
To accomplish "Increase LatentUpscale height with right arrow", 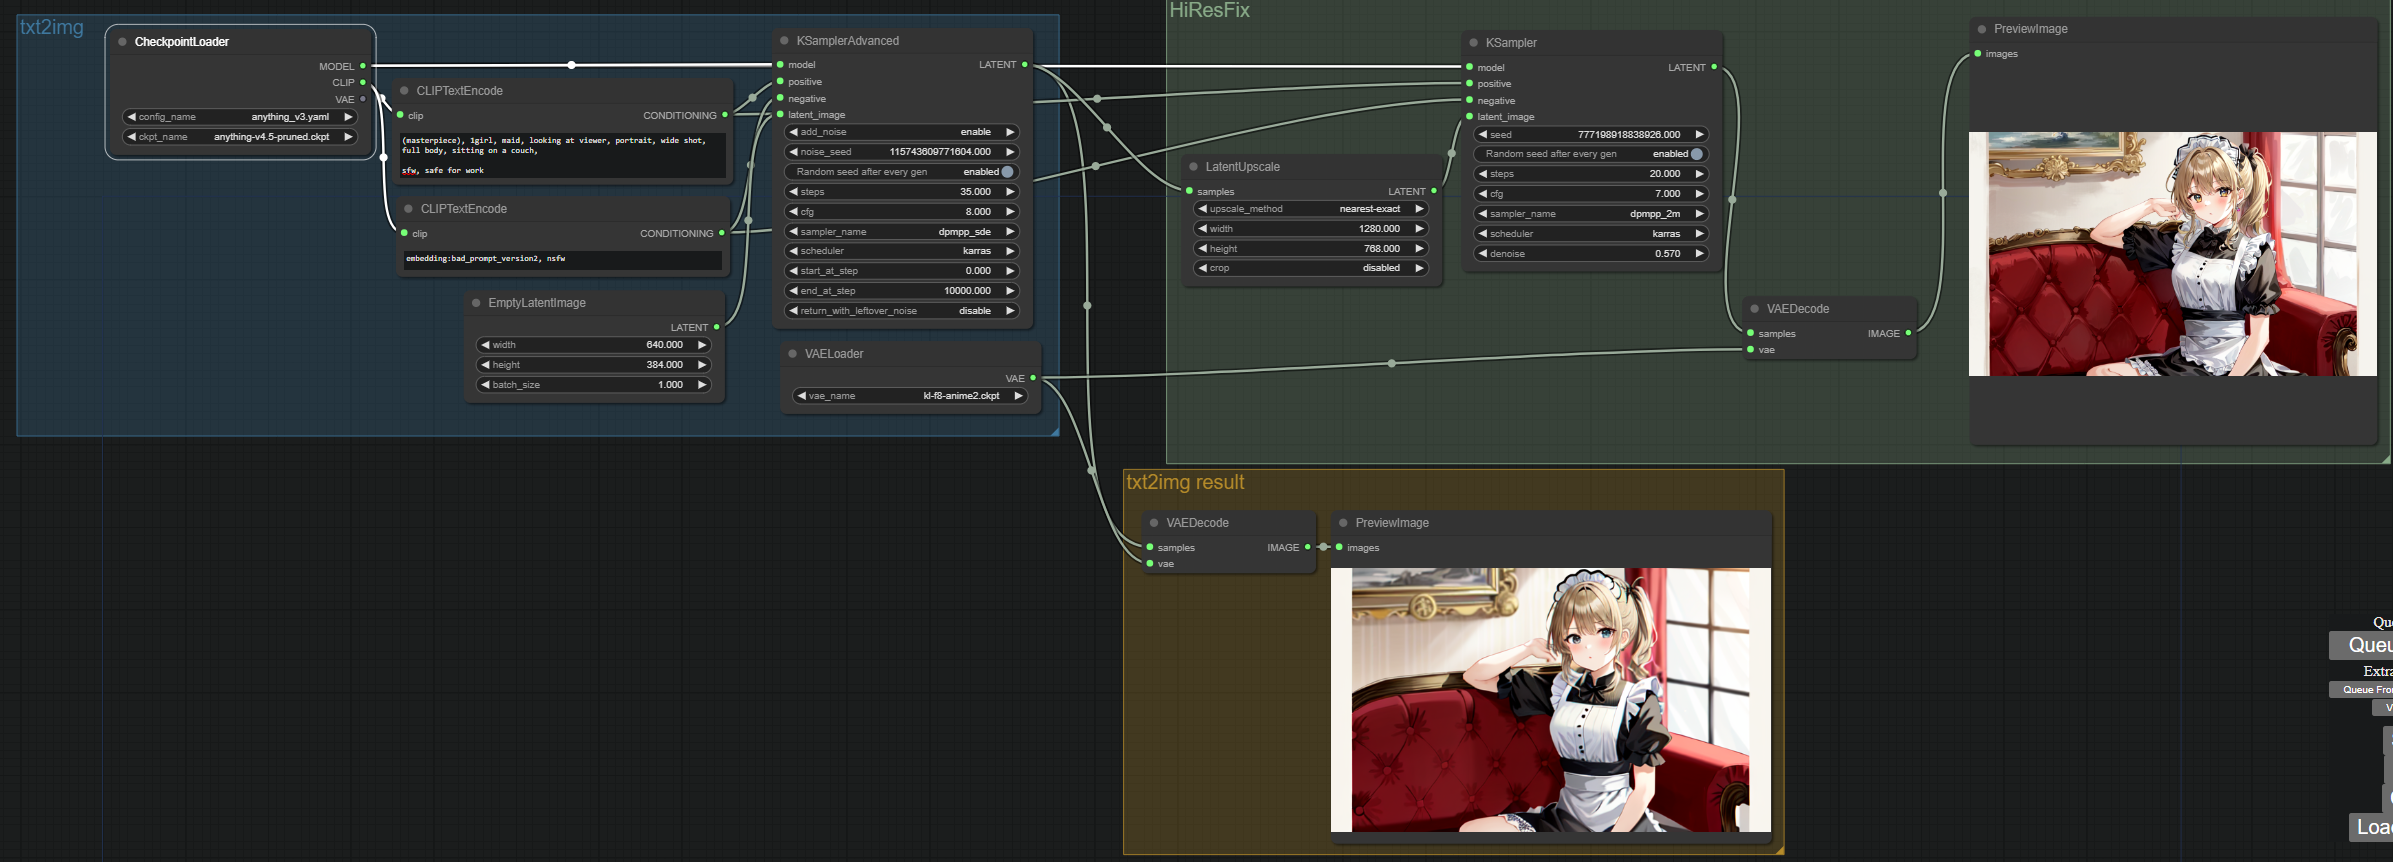I will point(1419,249).
